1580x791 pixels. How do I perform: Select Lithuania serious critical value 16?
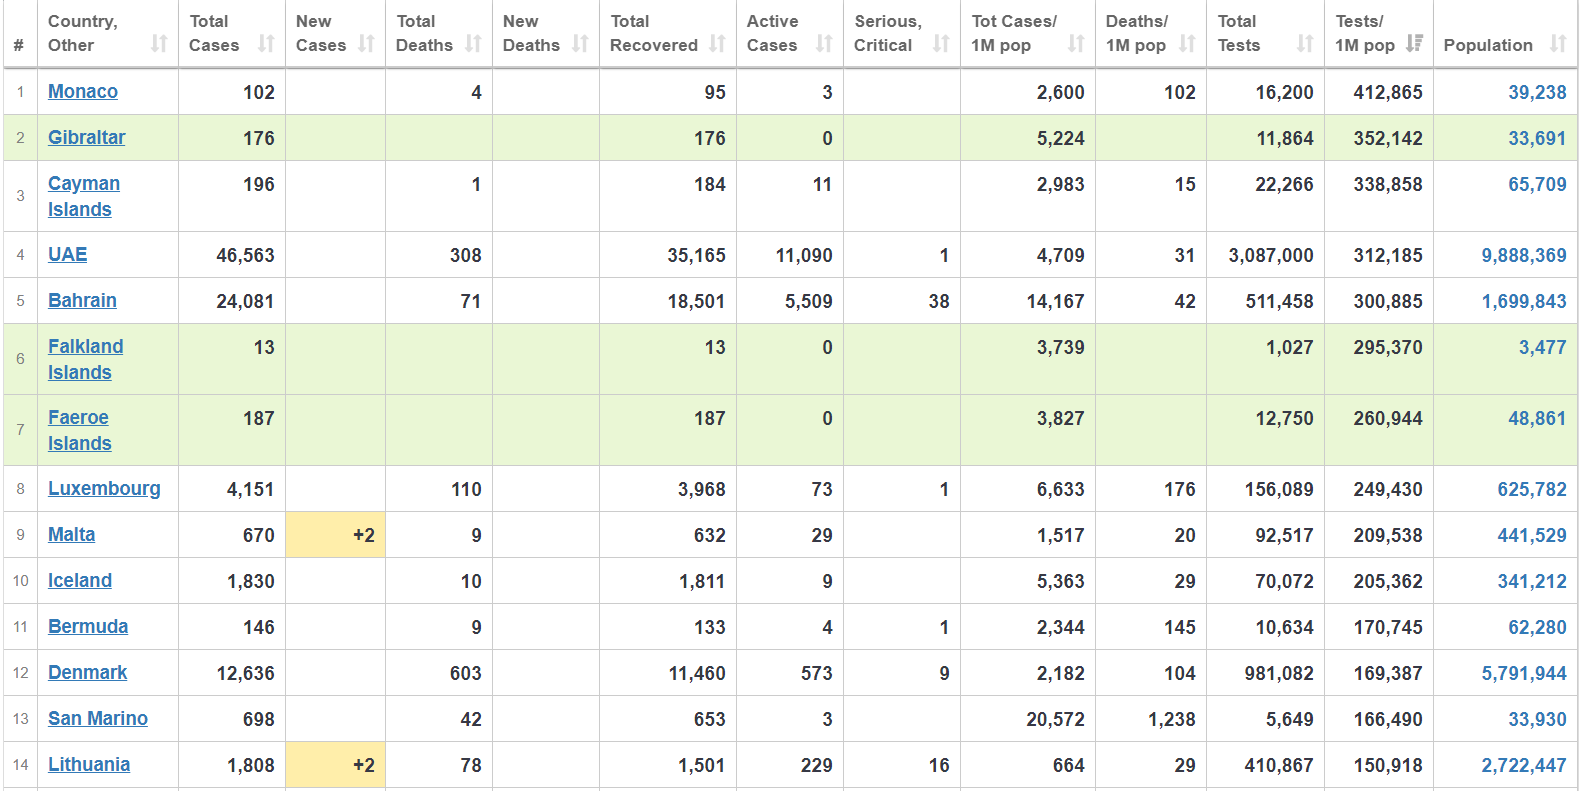(x=939, y=765)
